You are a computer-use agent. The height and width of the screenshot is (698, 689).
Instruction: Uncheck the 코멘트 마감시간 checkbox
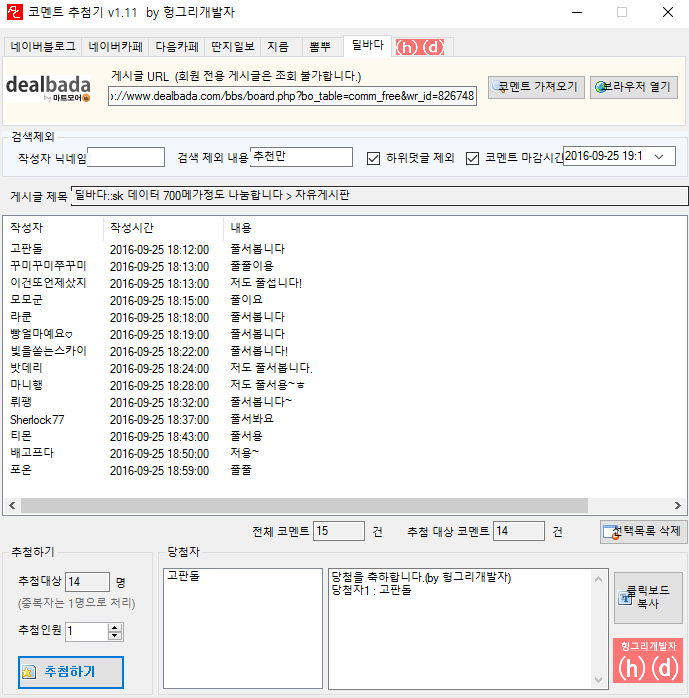click(474, 158)
